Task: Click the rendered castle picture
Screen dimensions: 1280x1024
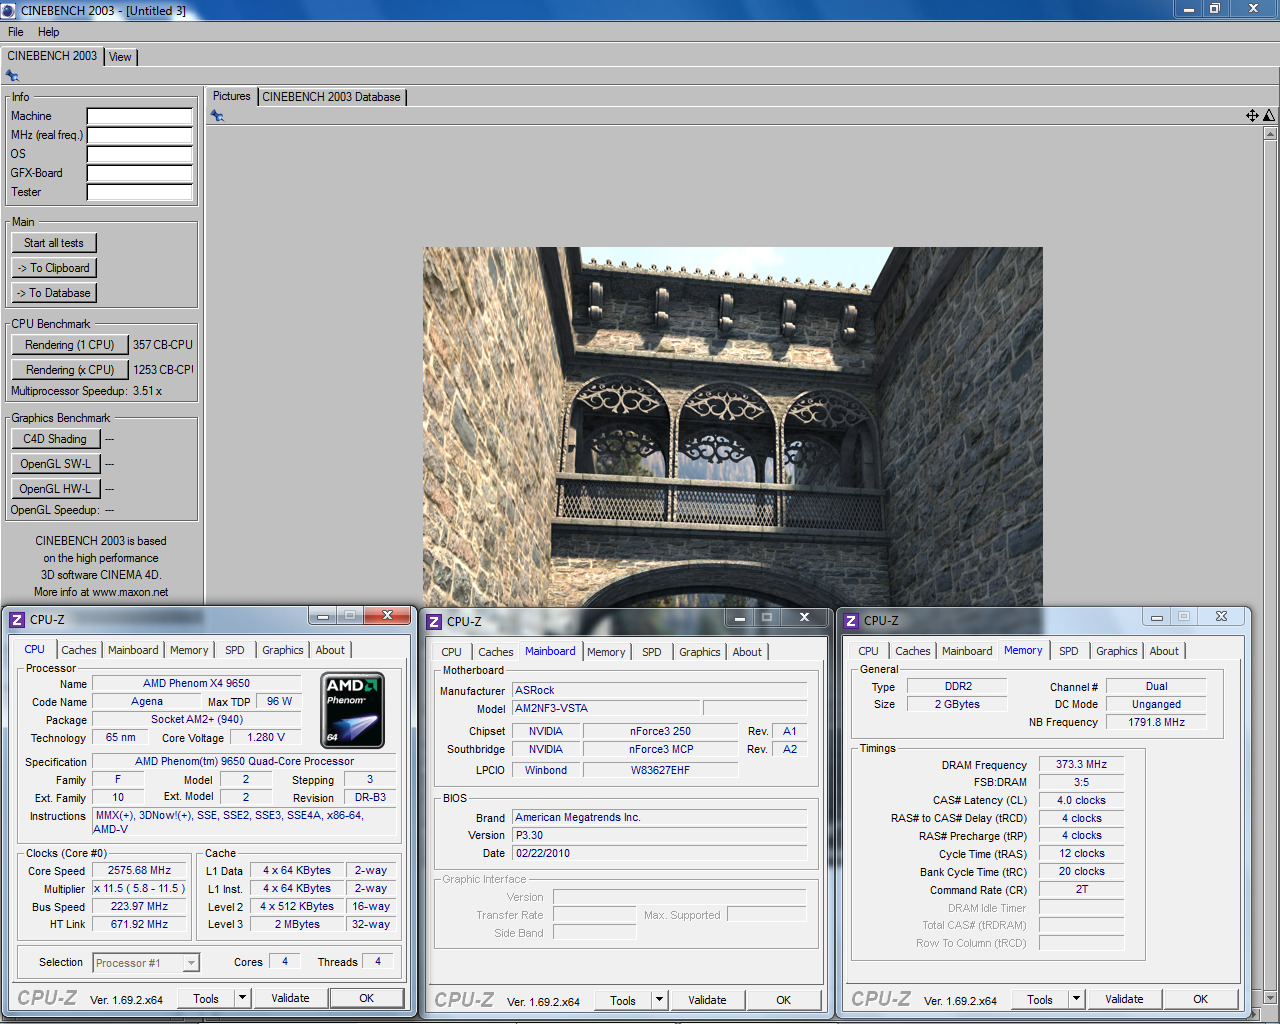Action: point(732,427)
